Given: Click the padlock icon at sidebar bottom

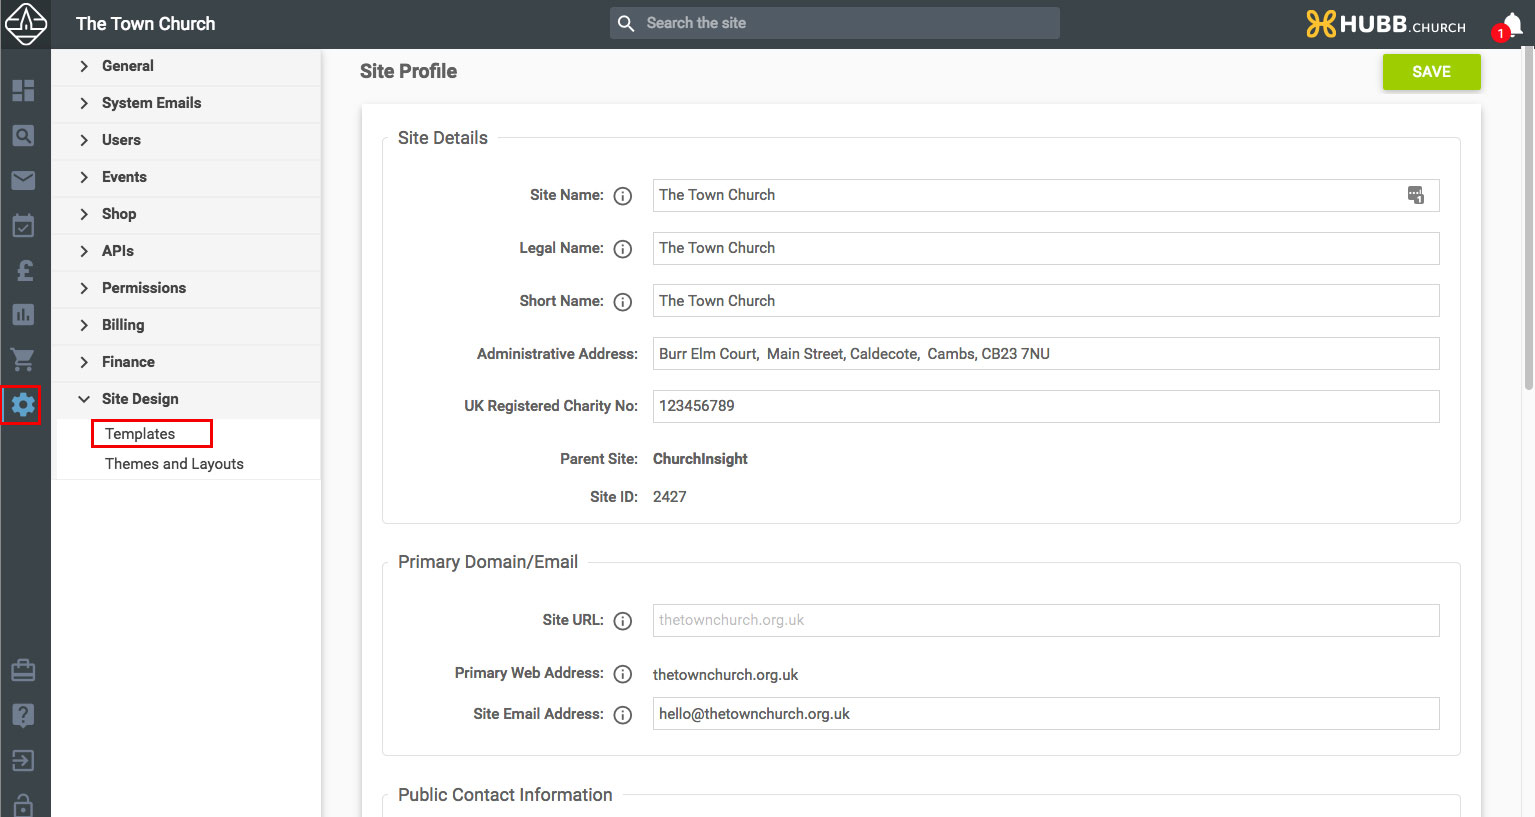Looking at the screenshot, I should click(x=23, y=804).
